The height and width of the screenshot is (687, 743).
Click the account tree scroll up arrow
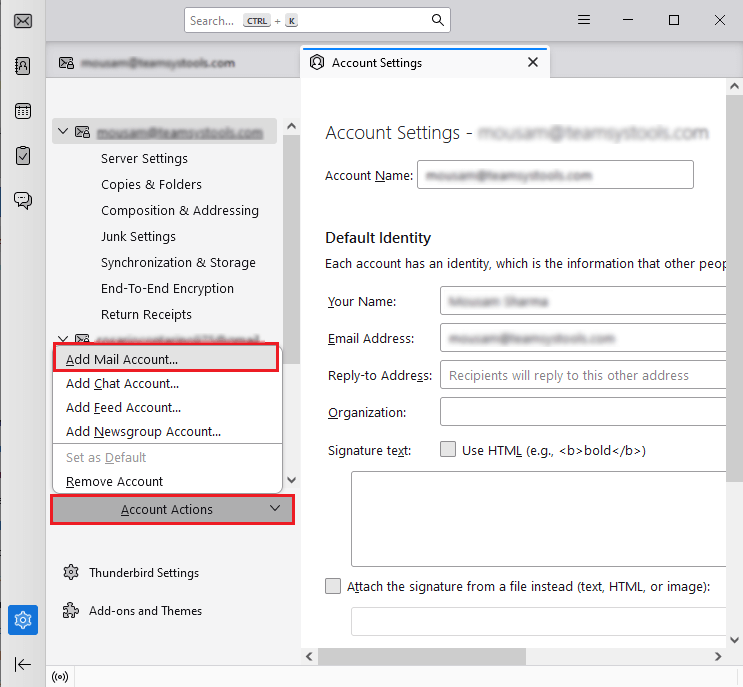pos(291,126)
